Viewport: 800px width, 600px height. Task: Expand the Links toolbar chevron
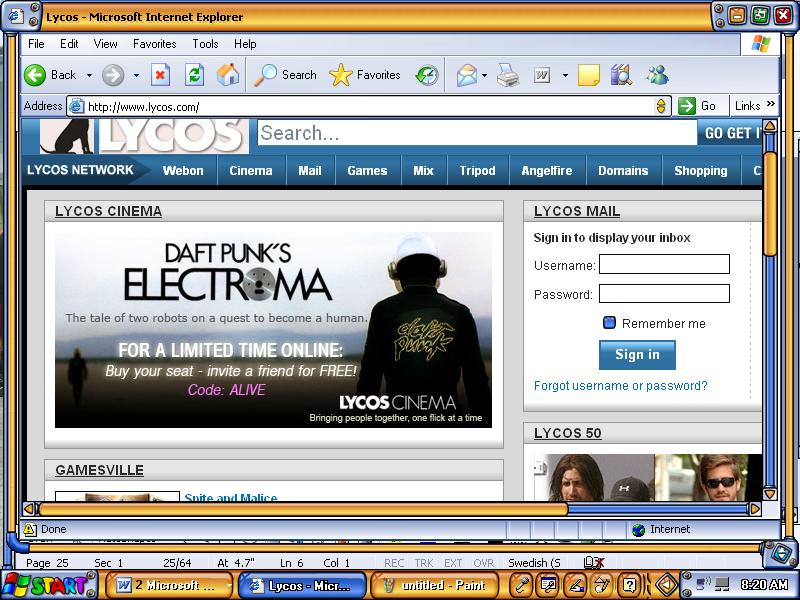coord(770,104)
